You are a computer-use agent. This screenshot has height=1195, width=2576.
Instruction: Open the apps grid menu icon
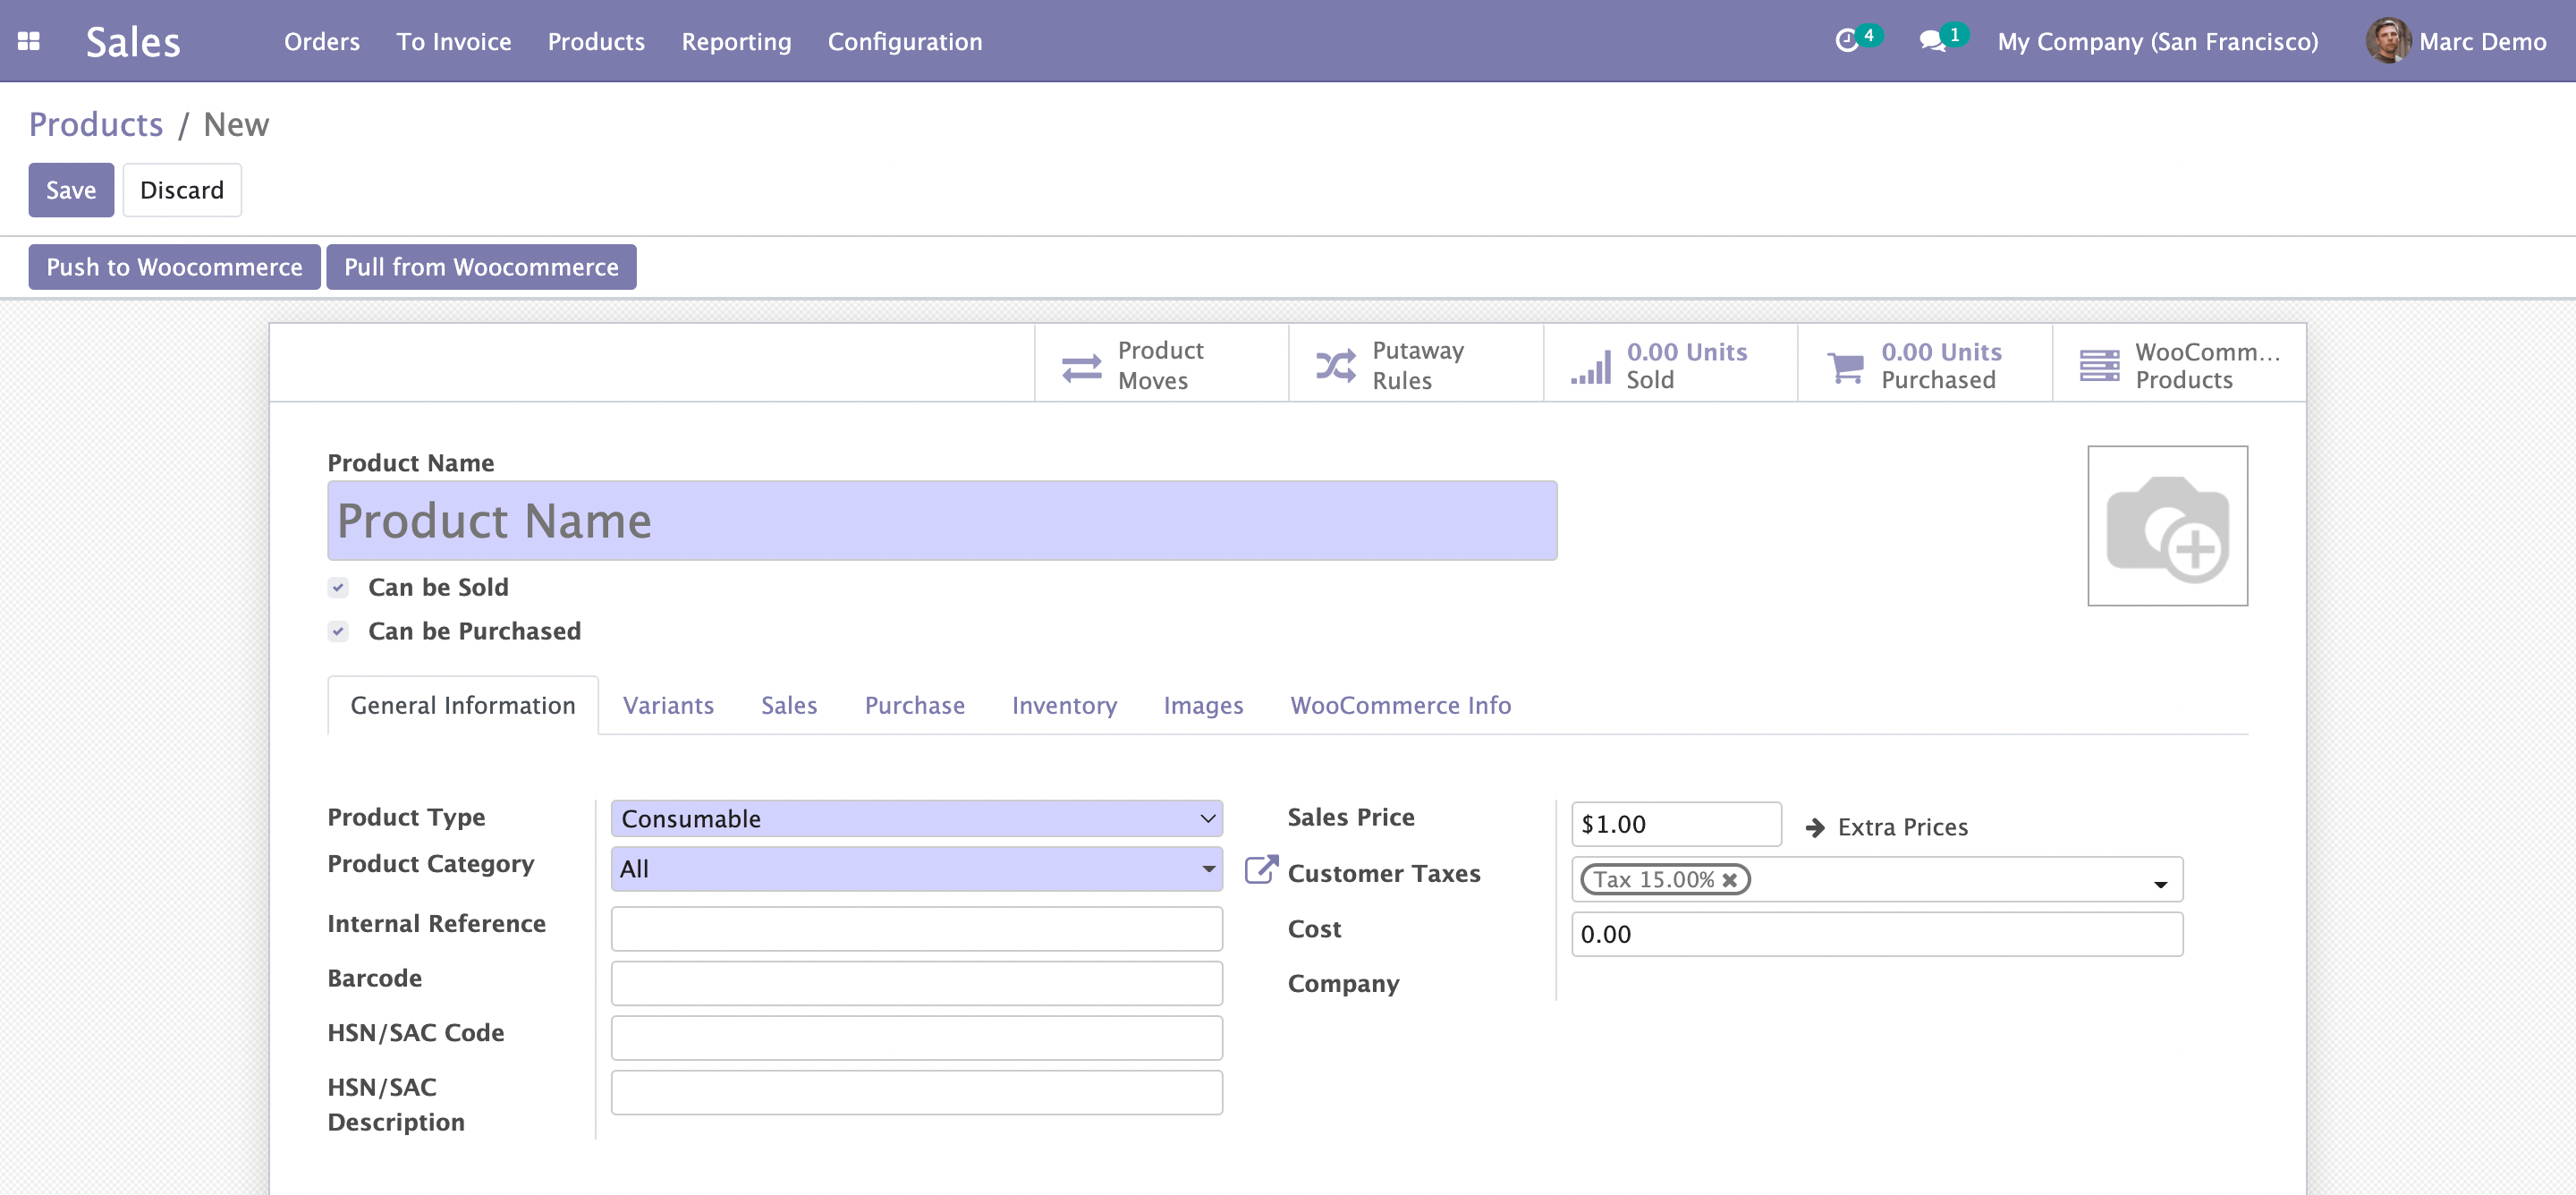pos(28,41)
